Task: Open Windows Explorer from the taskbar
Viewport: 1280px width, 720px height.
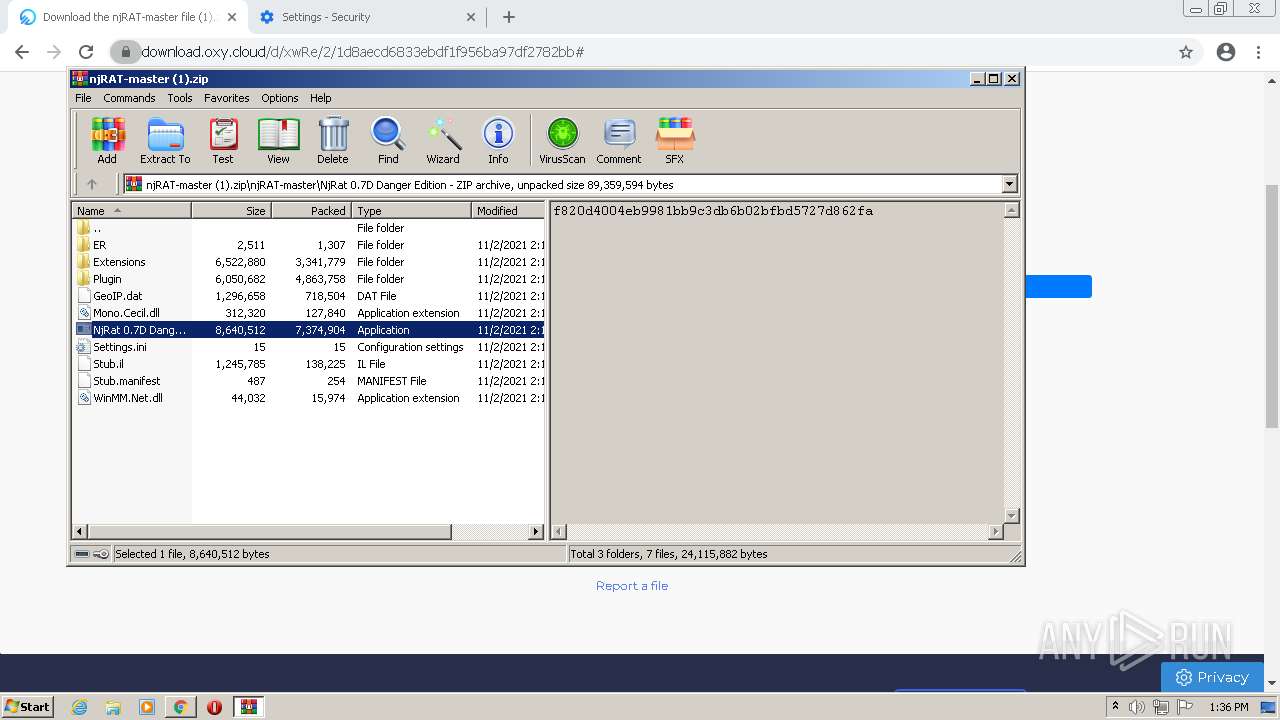Action: pyautogui.click(x=113, y=707)
